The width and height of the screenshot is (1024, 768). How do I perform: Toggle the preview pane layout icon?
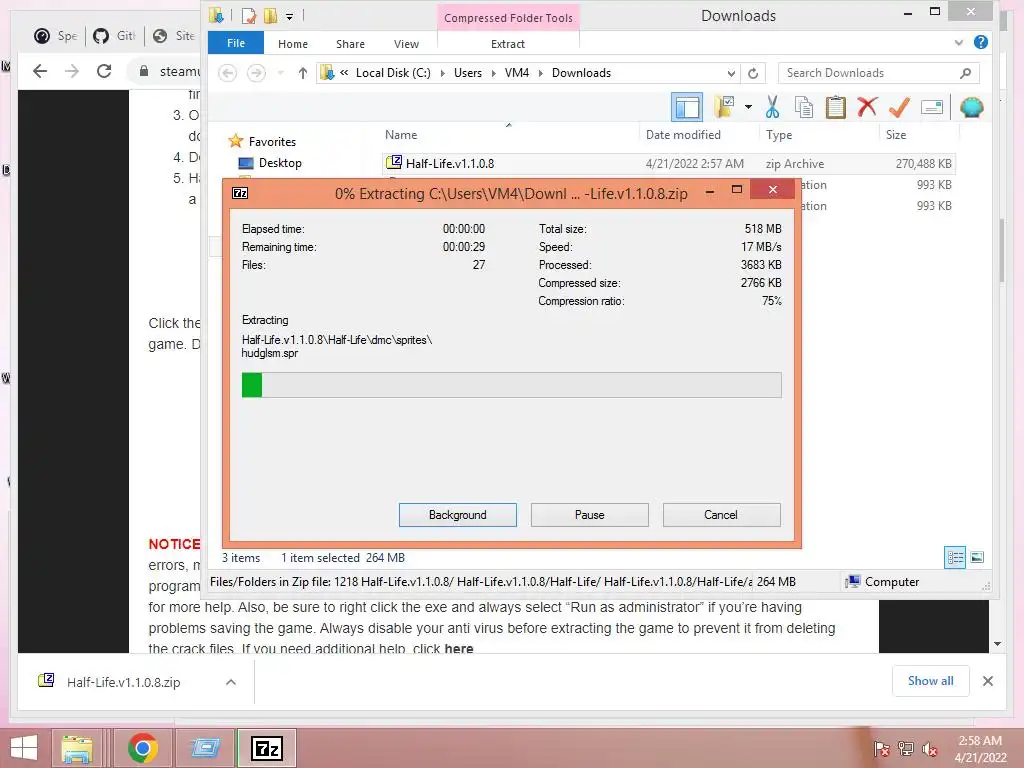[687, 107]
